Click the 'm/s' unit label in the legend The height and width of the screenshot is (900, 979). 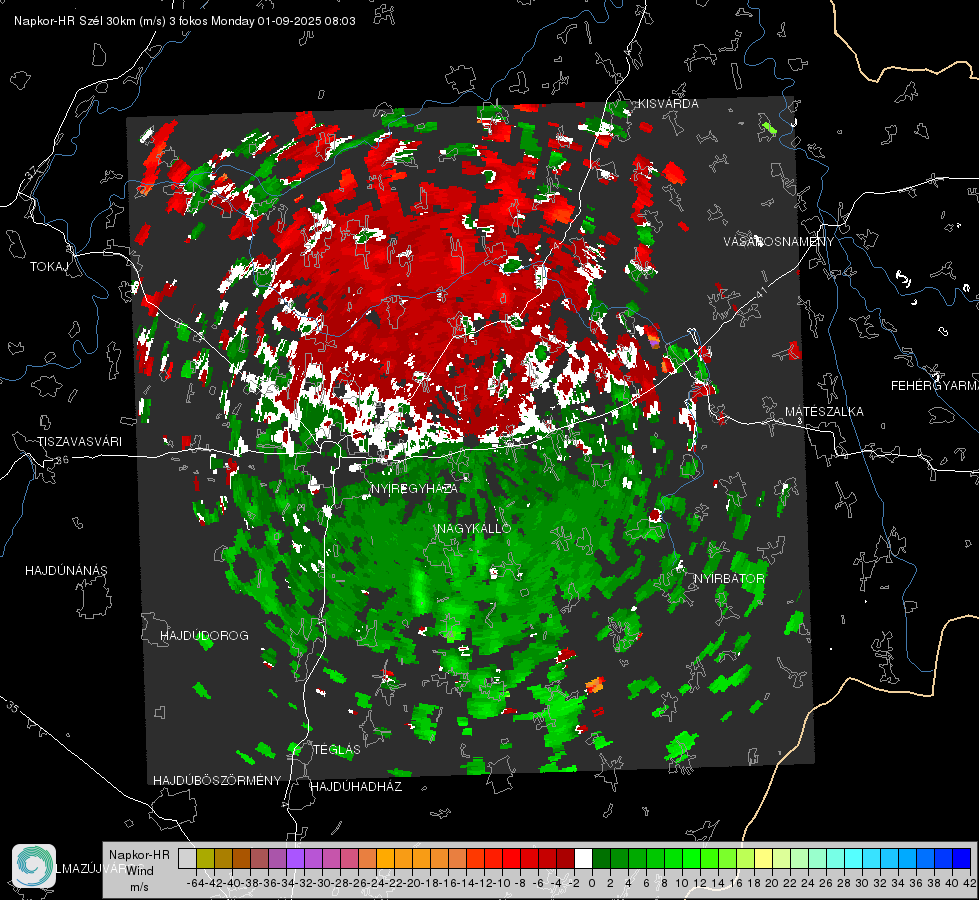pyautogui.click(x=139, y=887)
